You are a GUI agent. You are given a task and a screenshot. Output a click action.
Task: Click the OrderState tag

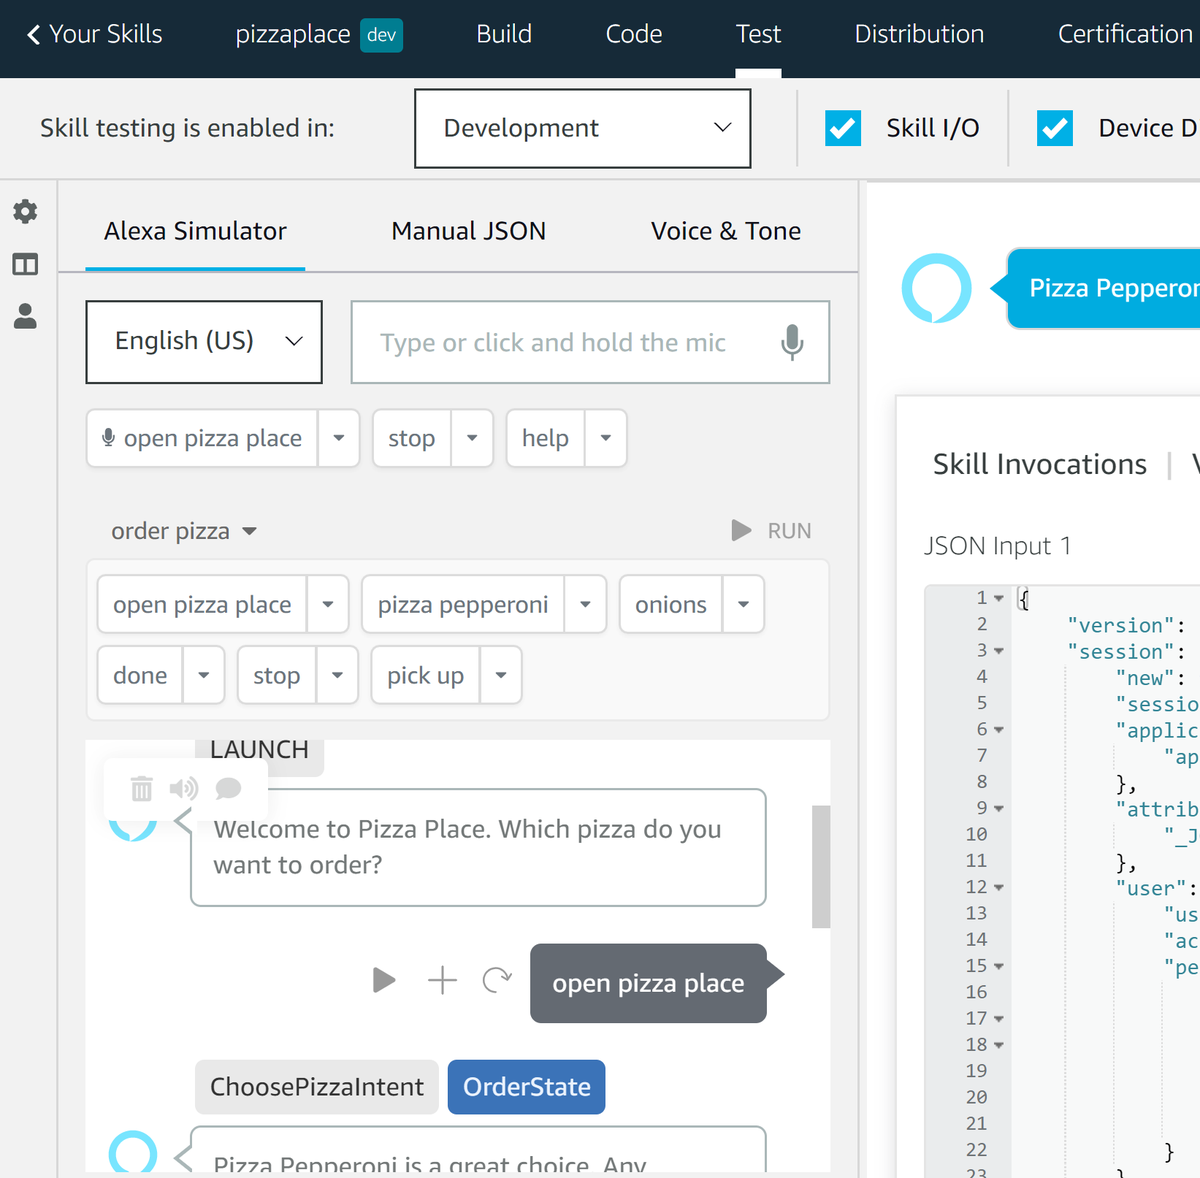[x=527, y=1087]
